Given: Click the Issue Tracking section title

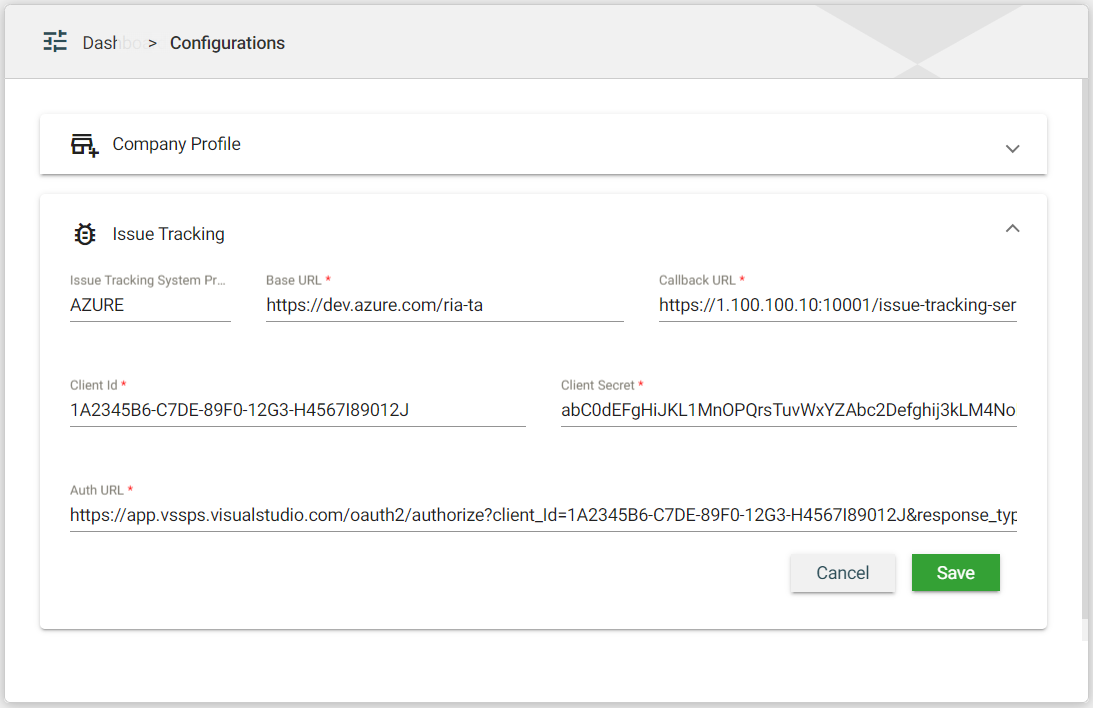Looking at the screenshot, I should pos(168,234).
